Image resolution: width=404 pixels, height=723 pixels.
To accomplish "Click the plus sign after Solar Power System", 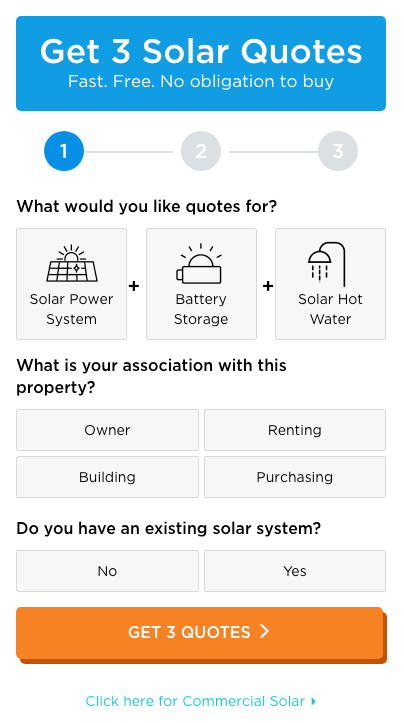I will tap(134, 286).
